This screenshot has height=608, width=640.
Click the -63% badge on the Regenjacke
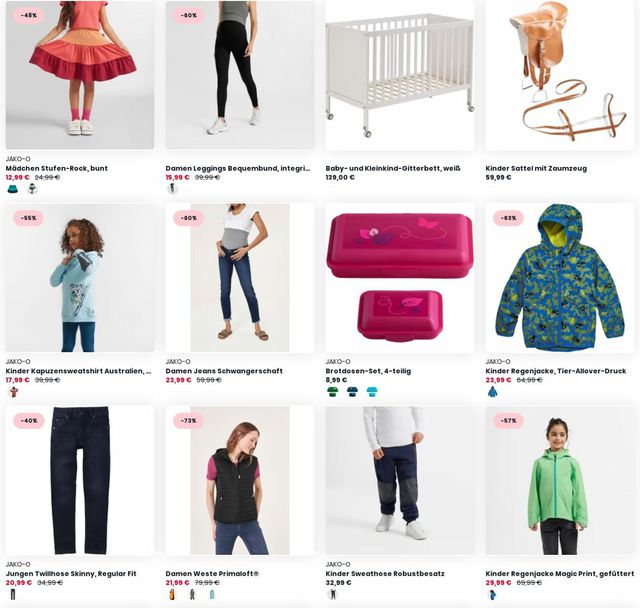[x=509, y=218]
